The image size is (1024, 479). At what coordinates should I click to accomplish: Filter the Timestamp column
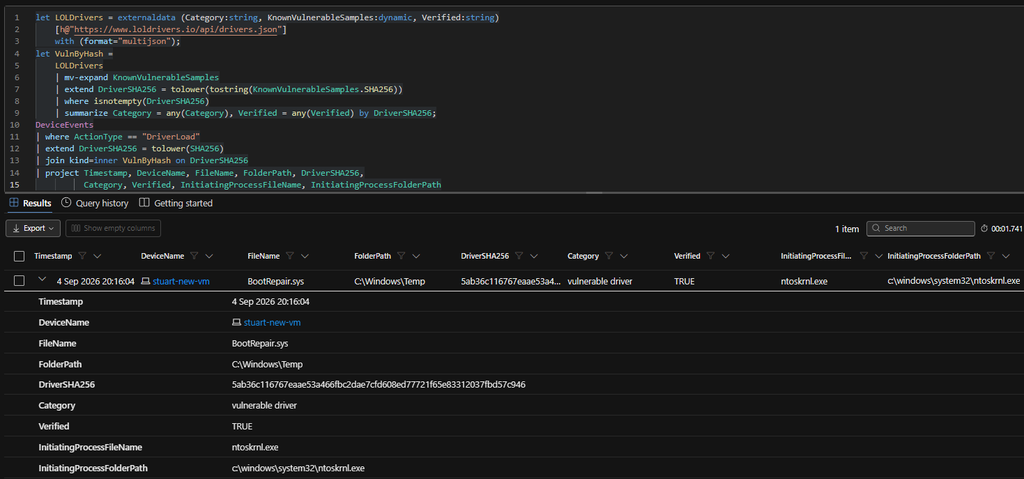pyautogui.click(x=82, y=256)
